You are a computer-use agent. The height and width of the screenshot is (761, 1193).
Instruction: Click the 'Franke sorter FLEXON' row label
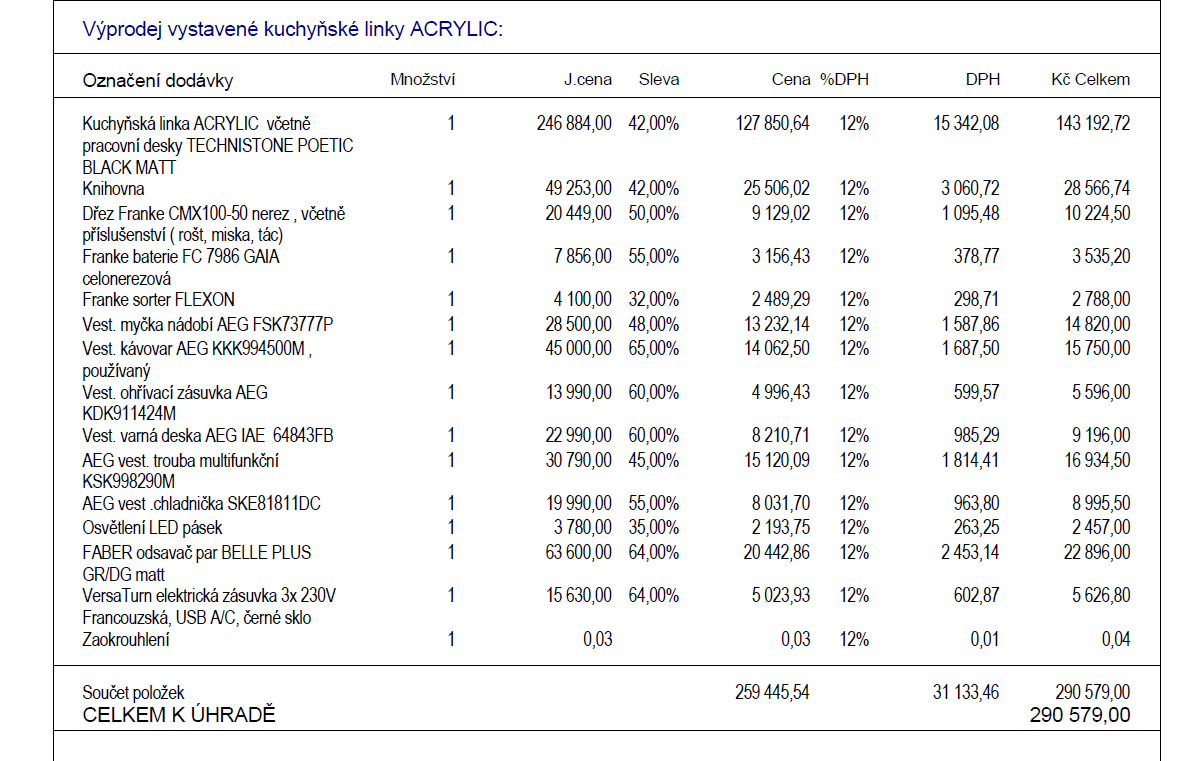pos(158,300)
